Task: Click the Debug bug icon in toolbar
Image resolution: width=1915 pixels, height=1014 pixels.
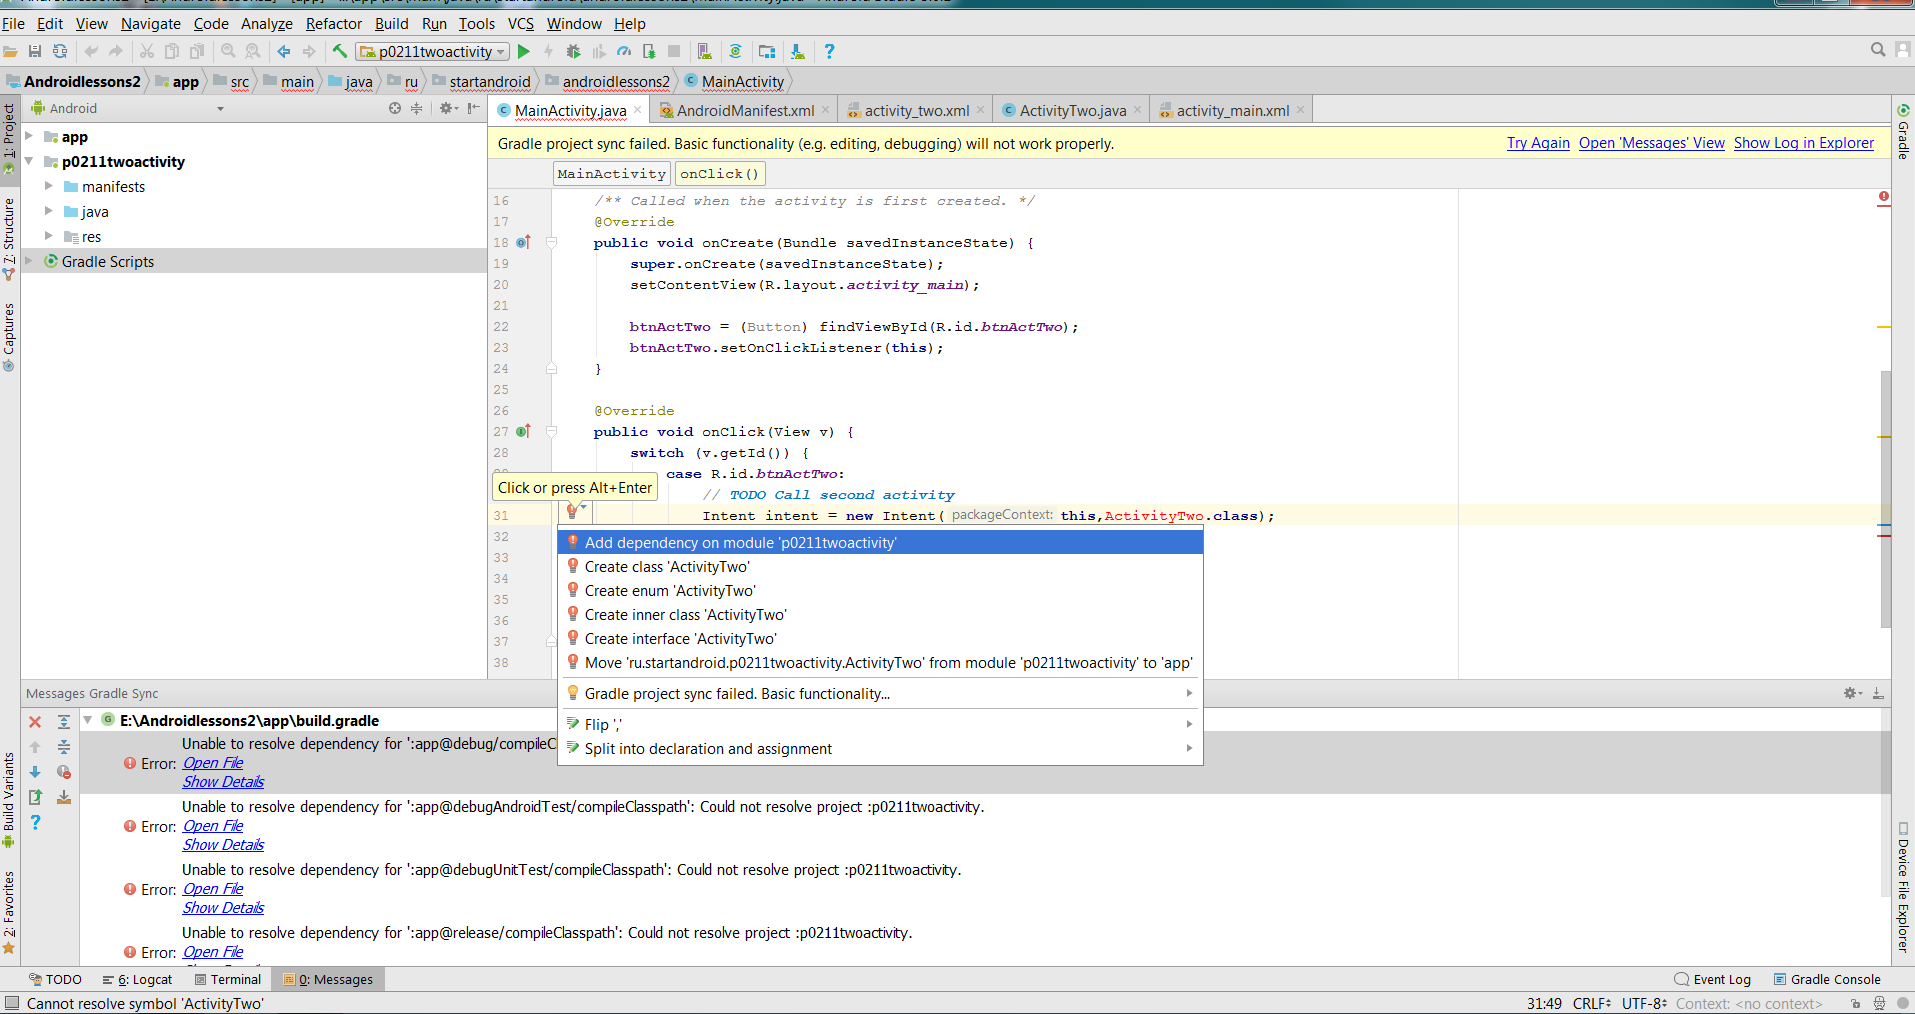Action: [x=573, y=51]
